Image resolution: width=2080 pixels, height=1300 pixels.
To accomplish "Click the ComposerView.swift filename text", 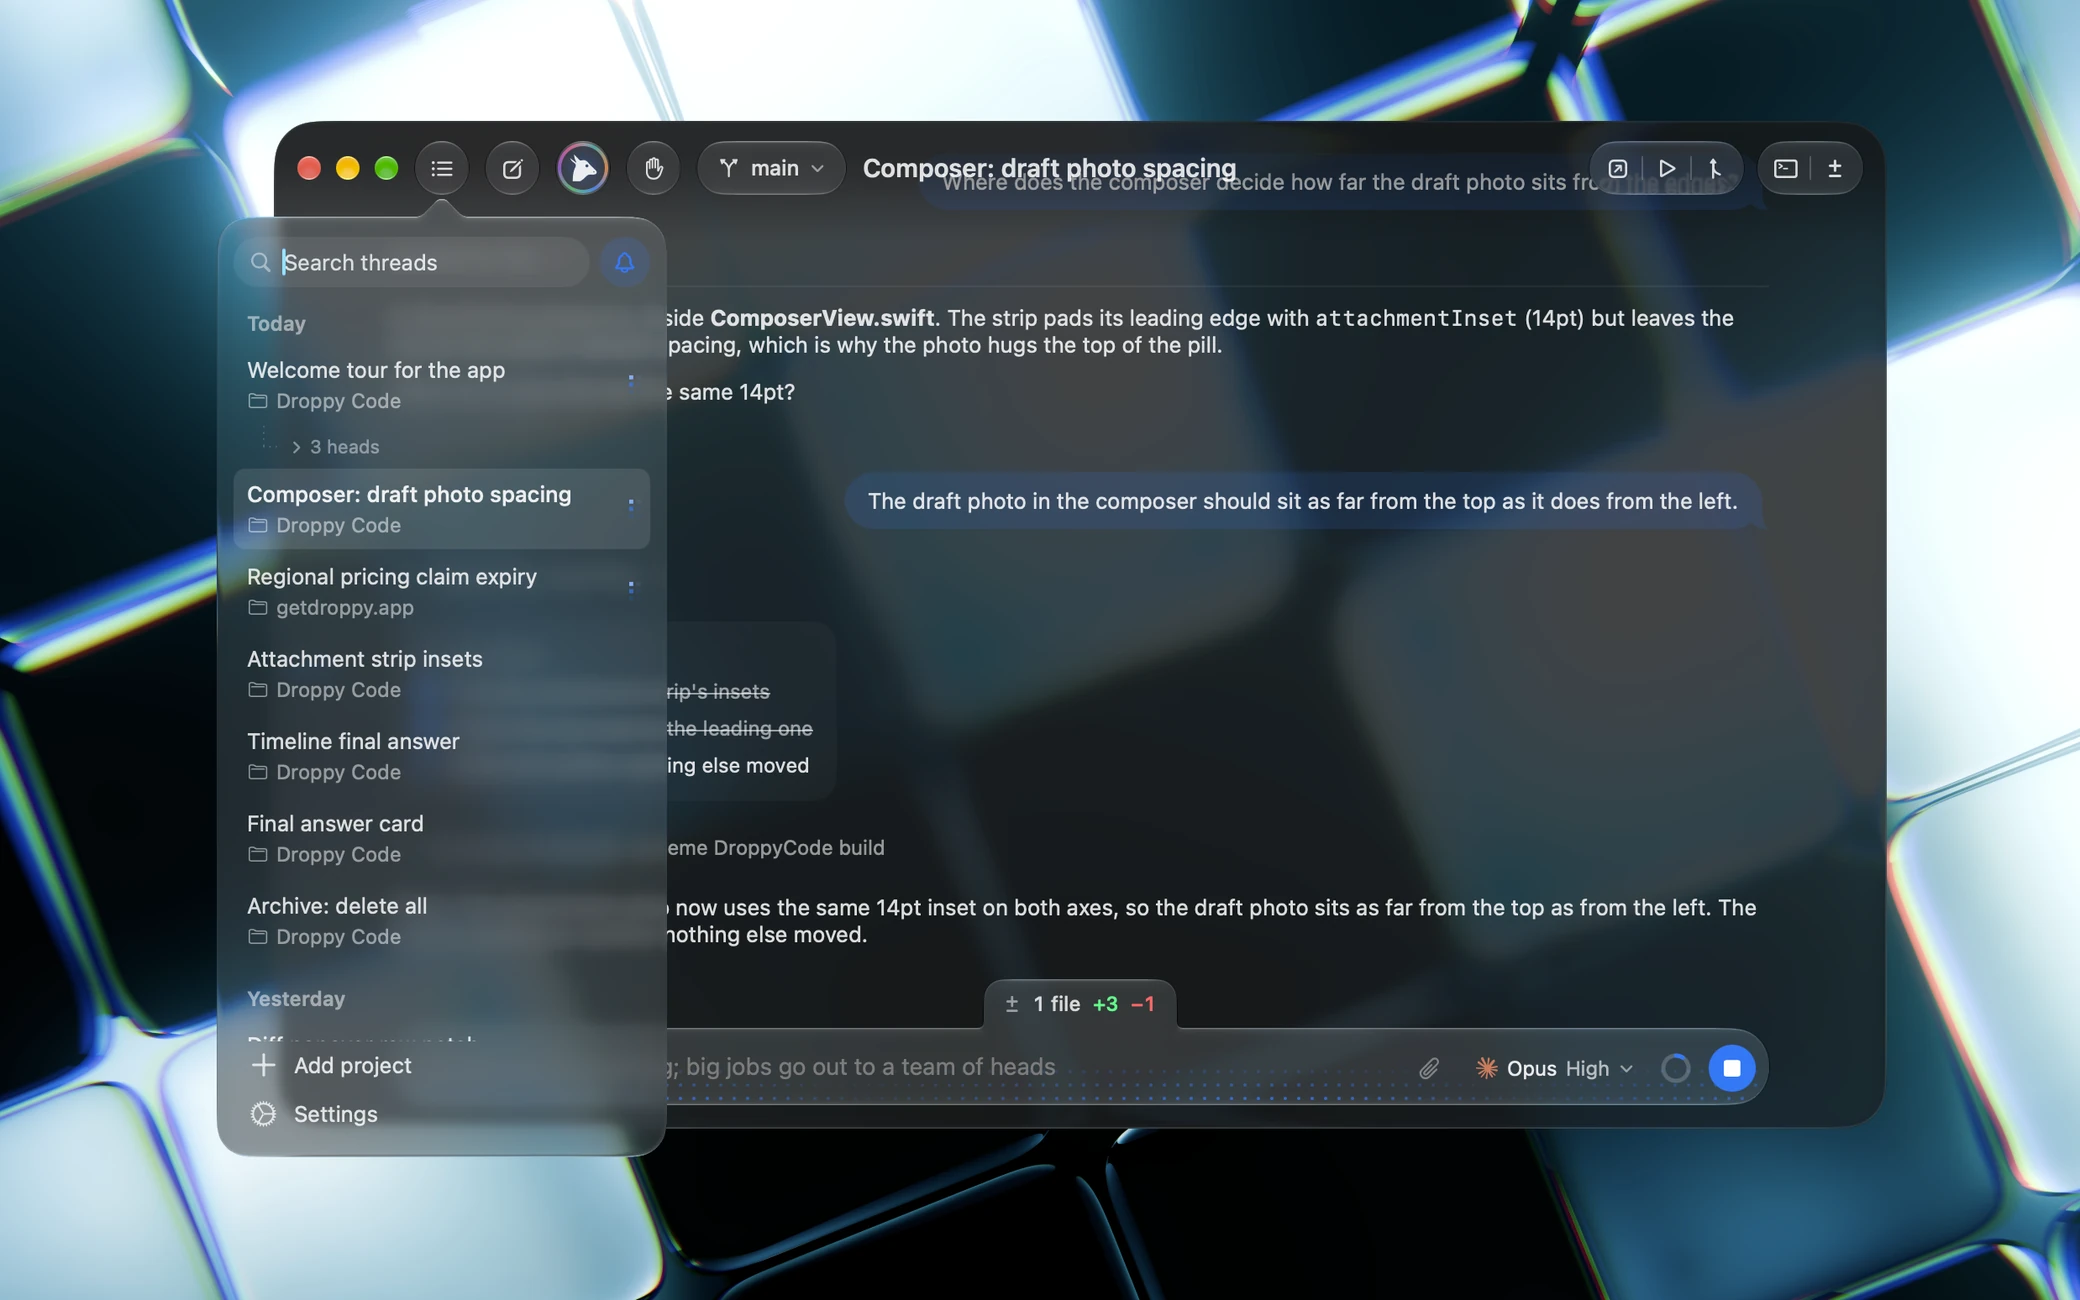I will pos(821,317).
